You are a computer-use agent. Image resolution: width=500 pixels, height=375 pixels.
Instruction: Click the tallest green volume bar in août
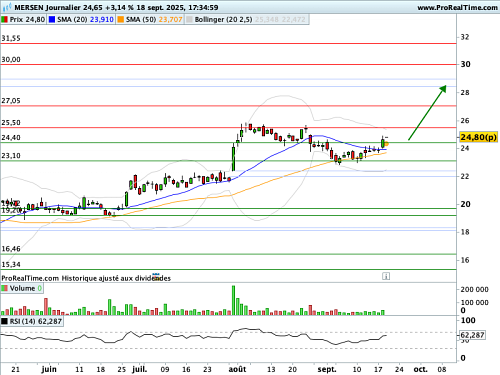(233, 300)
